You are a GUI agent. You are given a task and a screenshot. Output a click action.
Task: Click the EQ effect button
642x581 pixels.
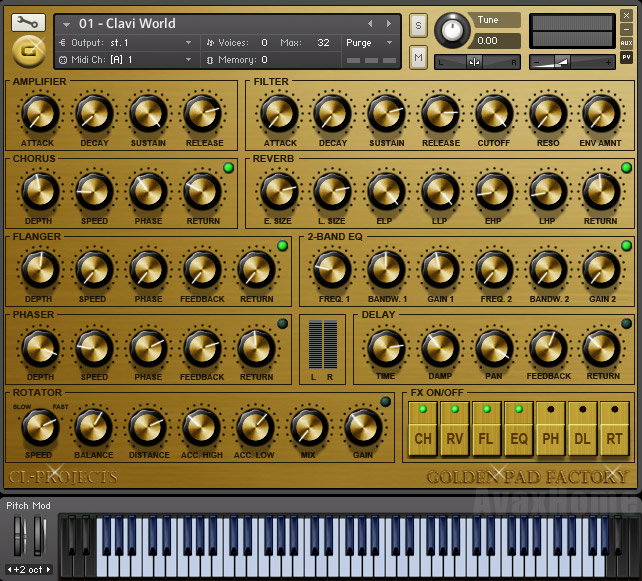coord(519,429)
